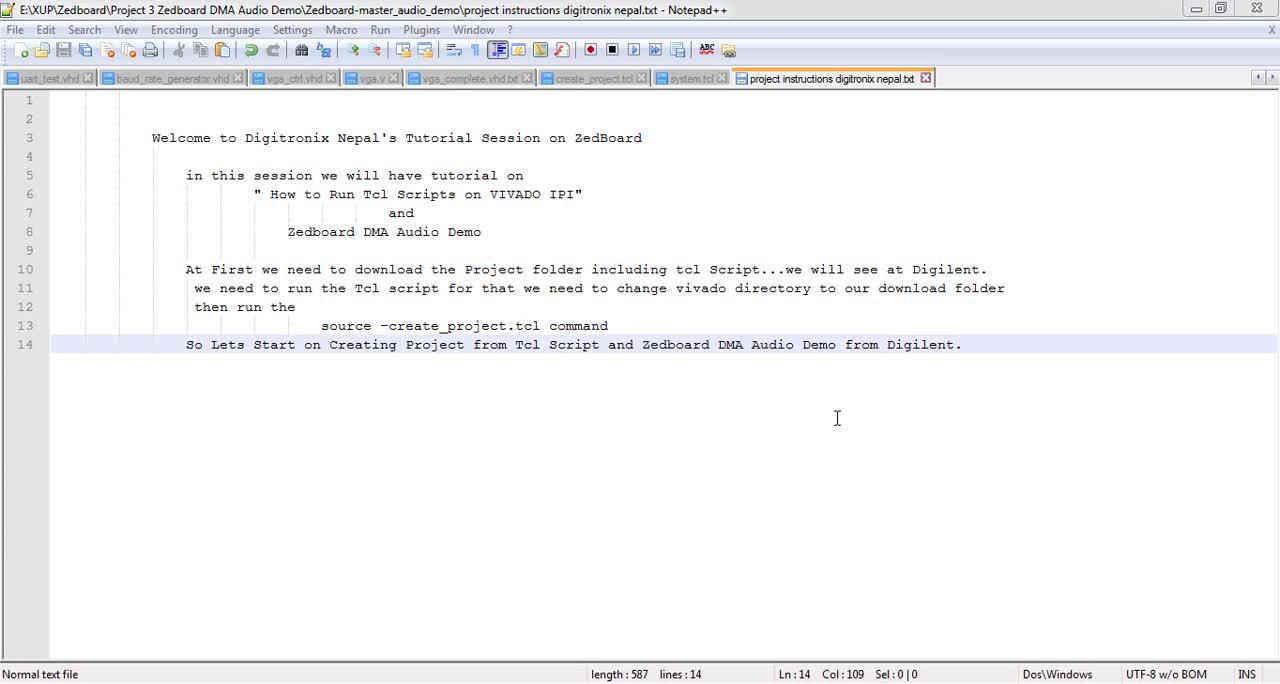Toggle the Show Indent Guide icon
1280x684 pixels.
pos(497,50)
